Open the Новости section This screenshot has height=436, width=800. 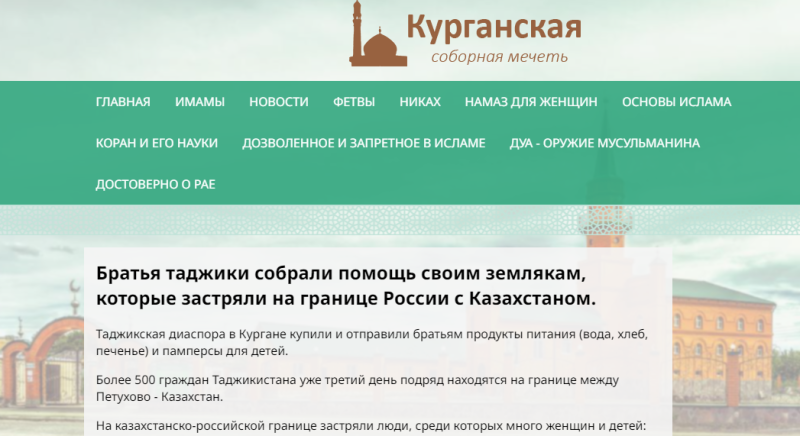278,102
